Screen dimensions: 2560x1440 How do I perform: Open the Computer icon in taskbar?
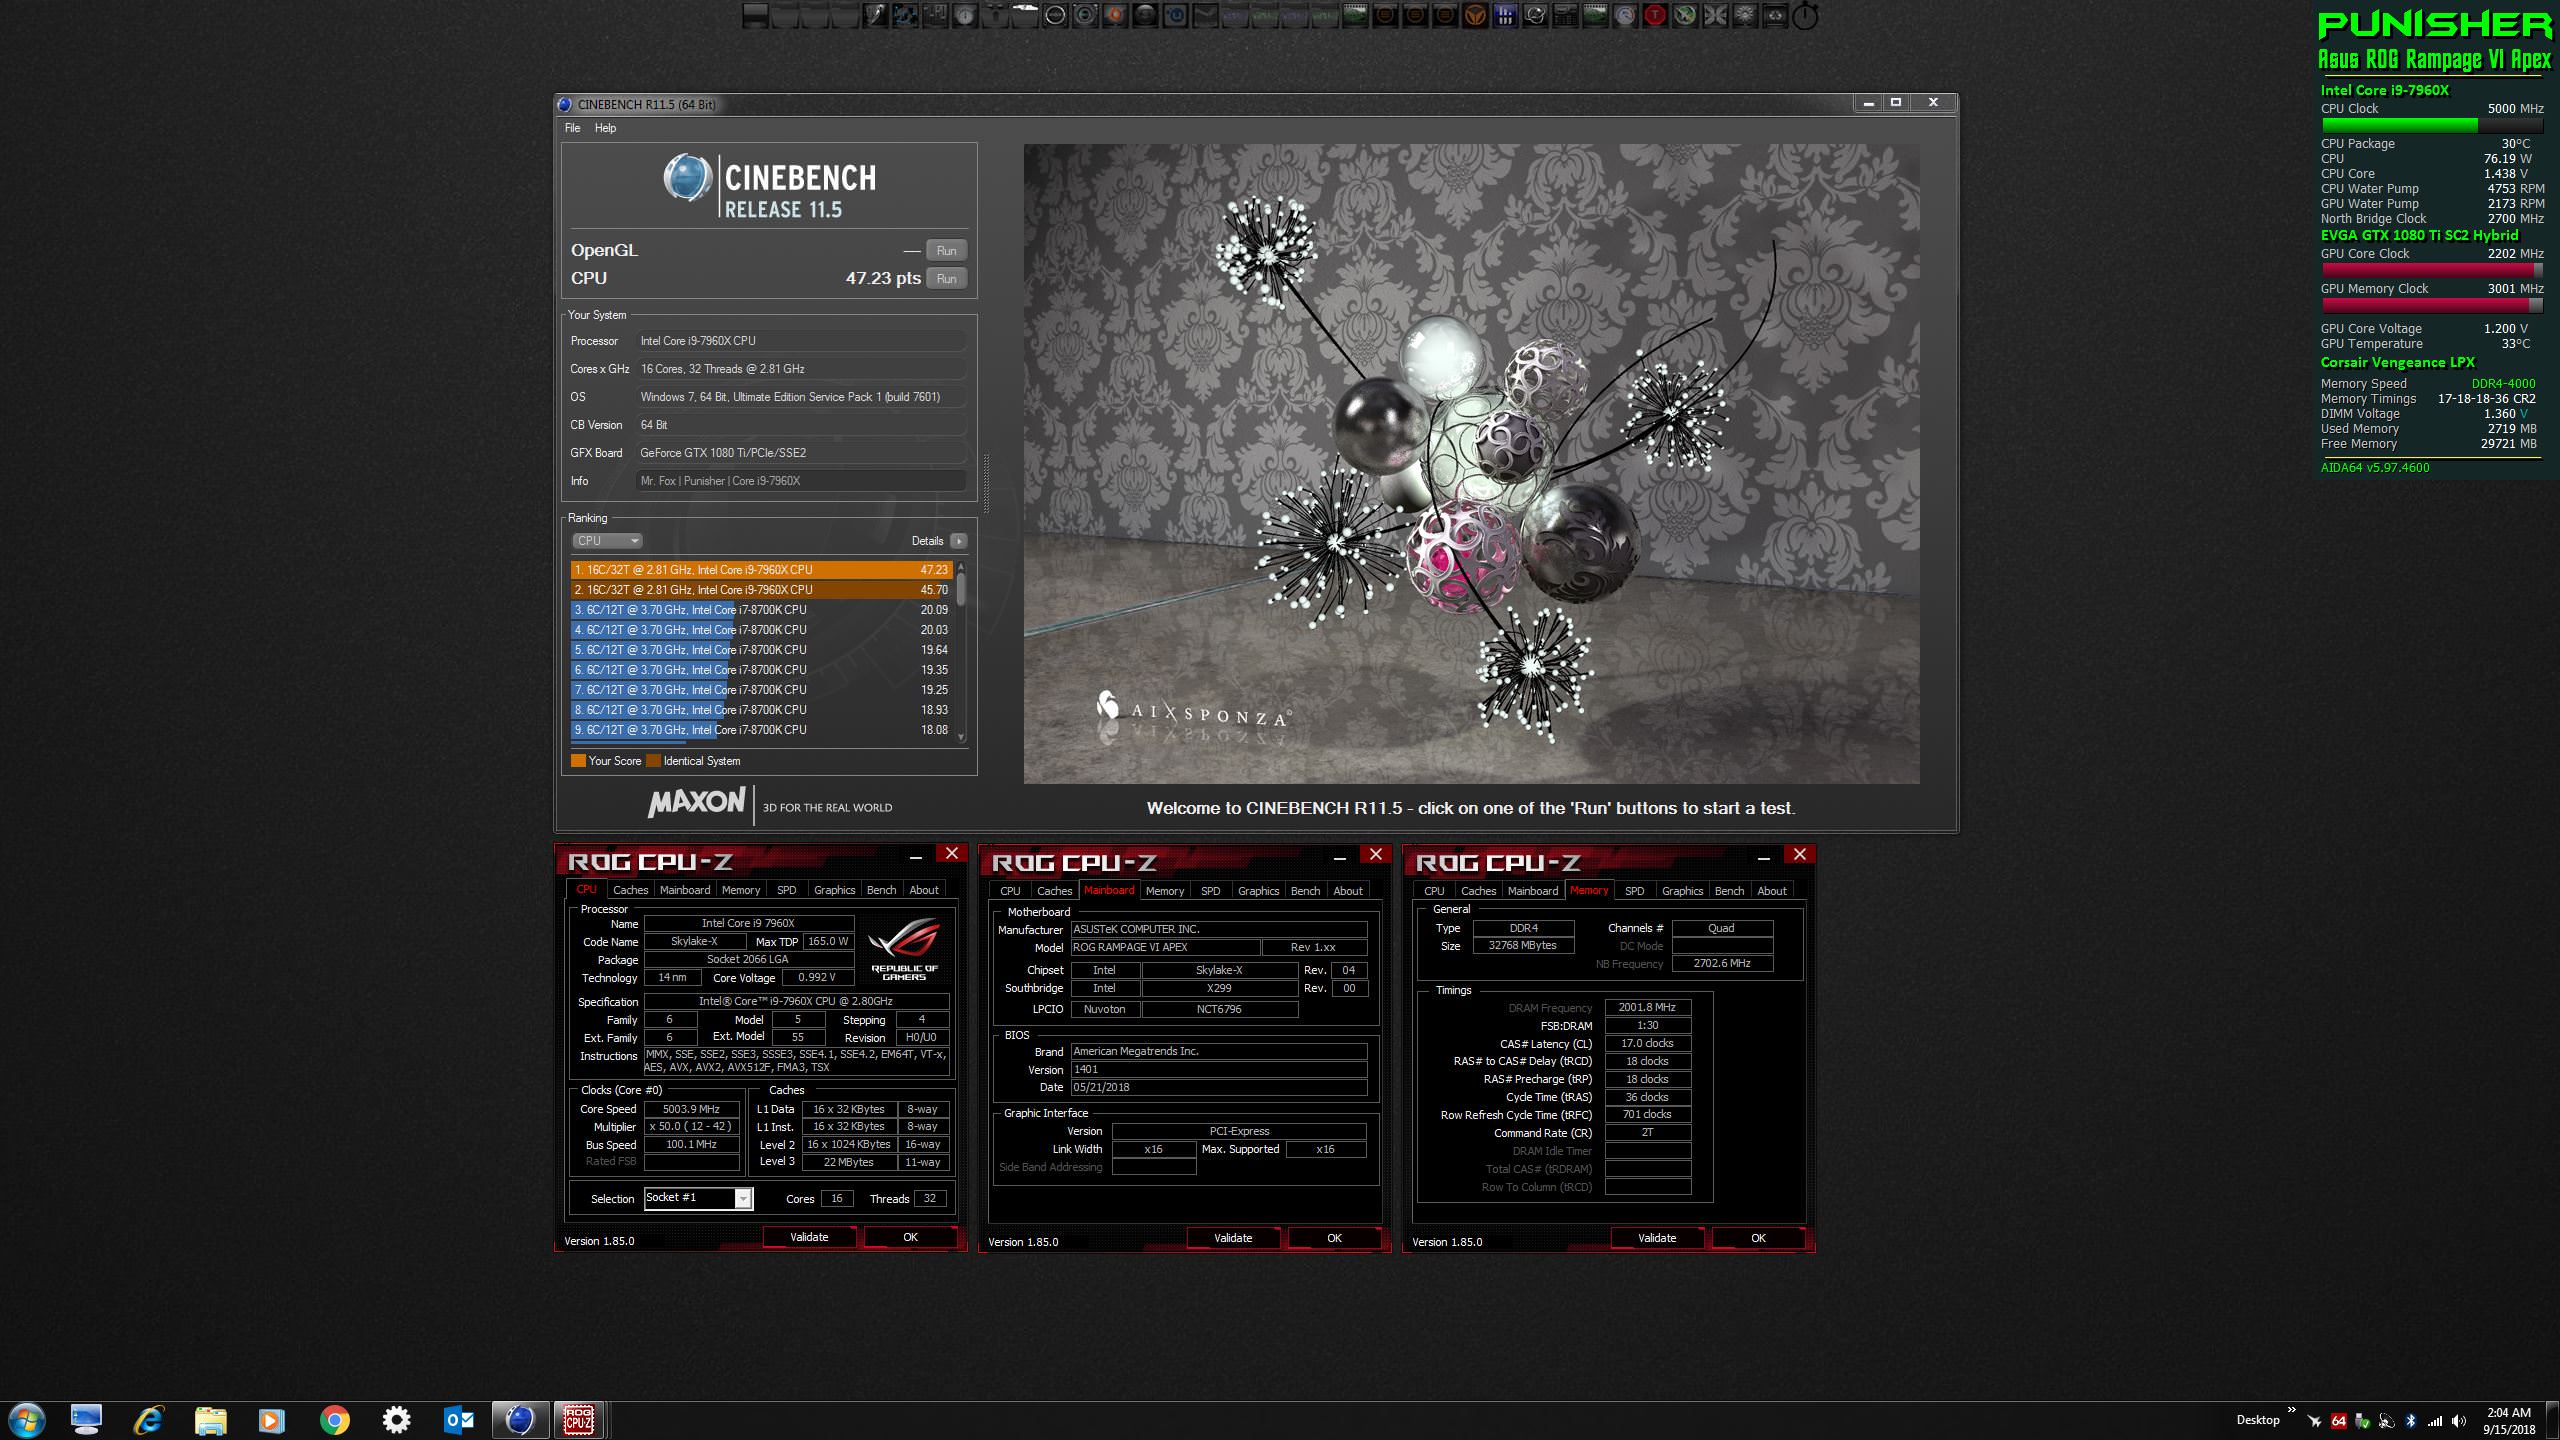click(86, 1420)
